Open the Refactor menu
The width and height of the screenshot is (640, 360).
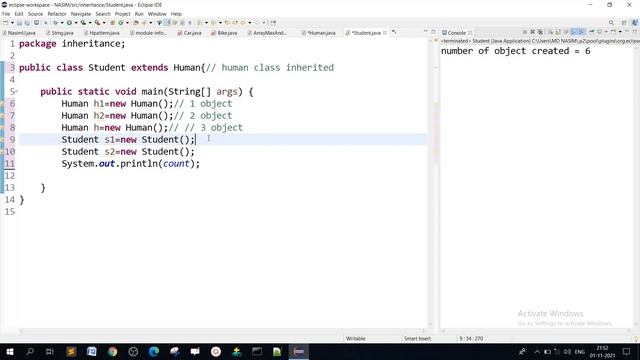[x=57, y=14]
